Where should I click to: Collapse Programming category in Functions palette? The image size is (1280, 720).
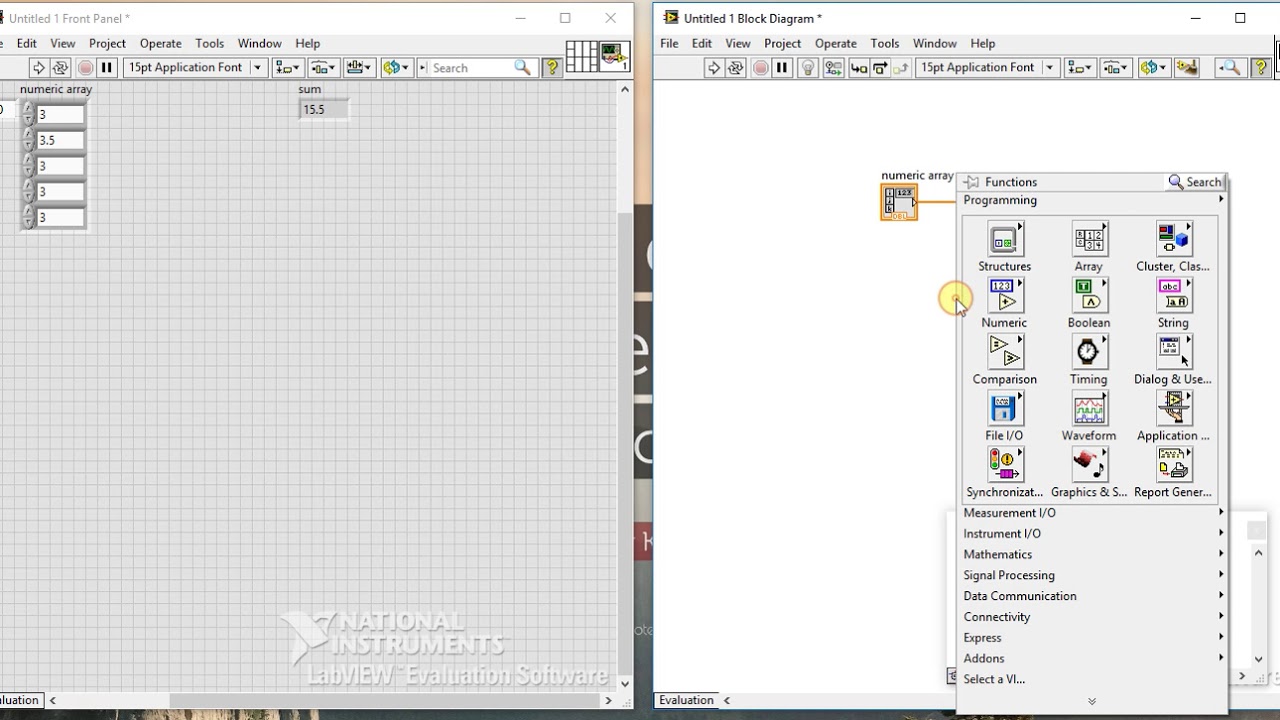click(1092, 200)
